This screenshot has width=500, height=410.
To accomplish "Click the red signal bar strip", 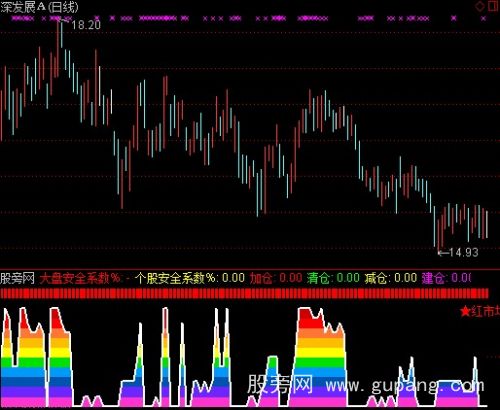I will pyautogui.click(x=244, y=294).
